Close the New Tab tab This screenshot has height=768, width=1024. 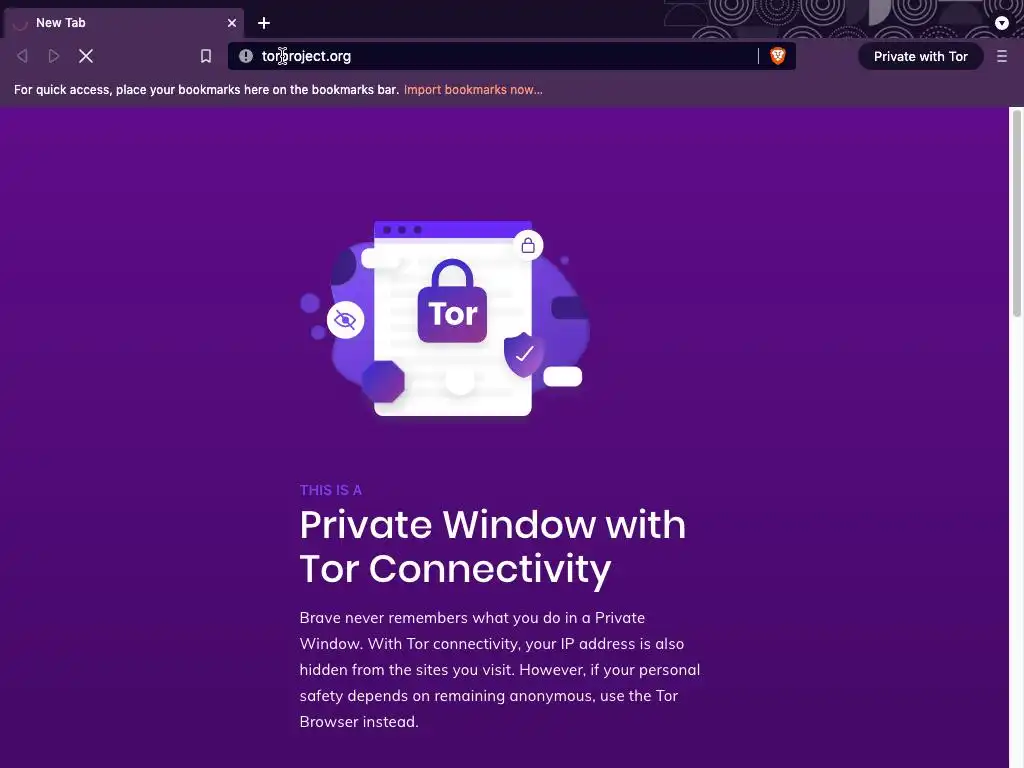click(232, 23)
